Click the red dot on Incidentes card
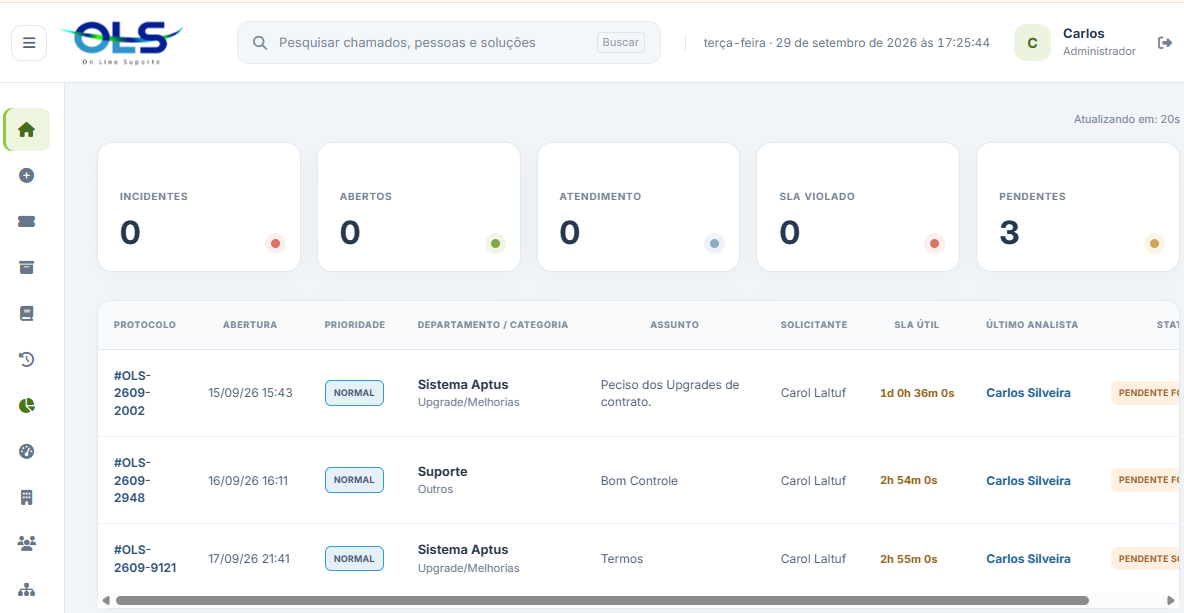This screenshot has width=1184, height=613. pos(276,243)
